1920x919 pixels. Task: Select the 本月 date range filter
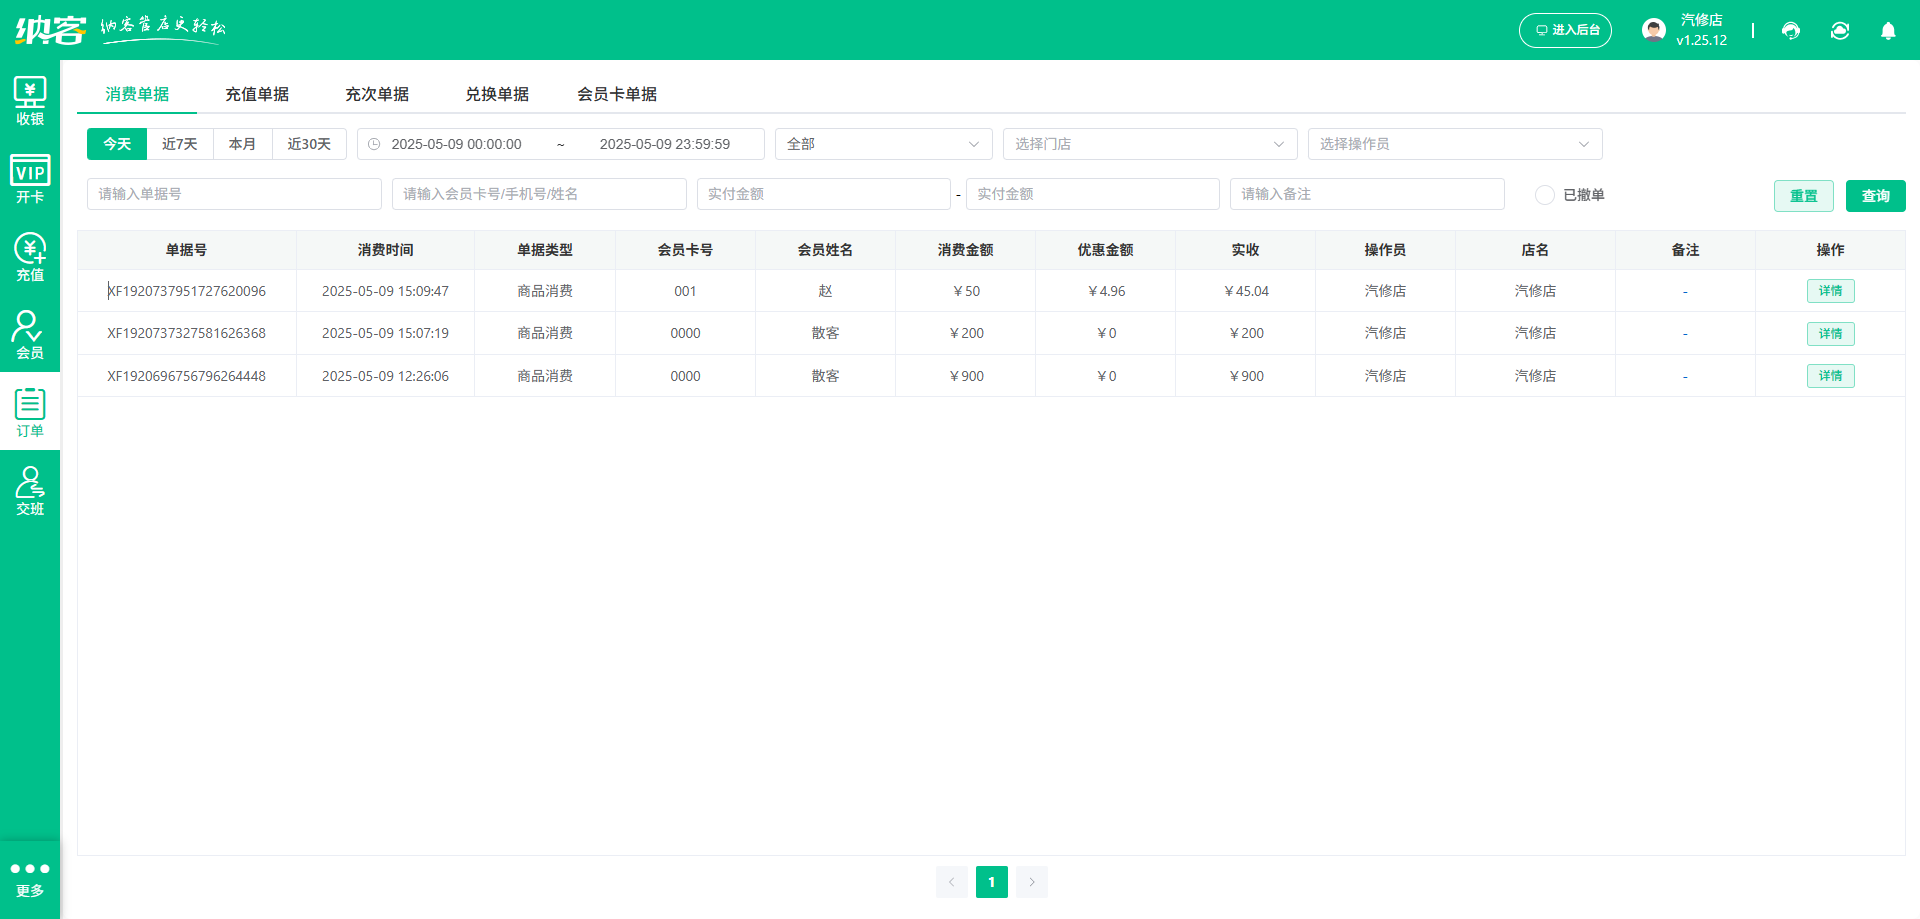click(242, 144)
